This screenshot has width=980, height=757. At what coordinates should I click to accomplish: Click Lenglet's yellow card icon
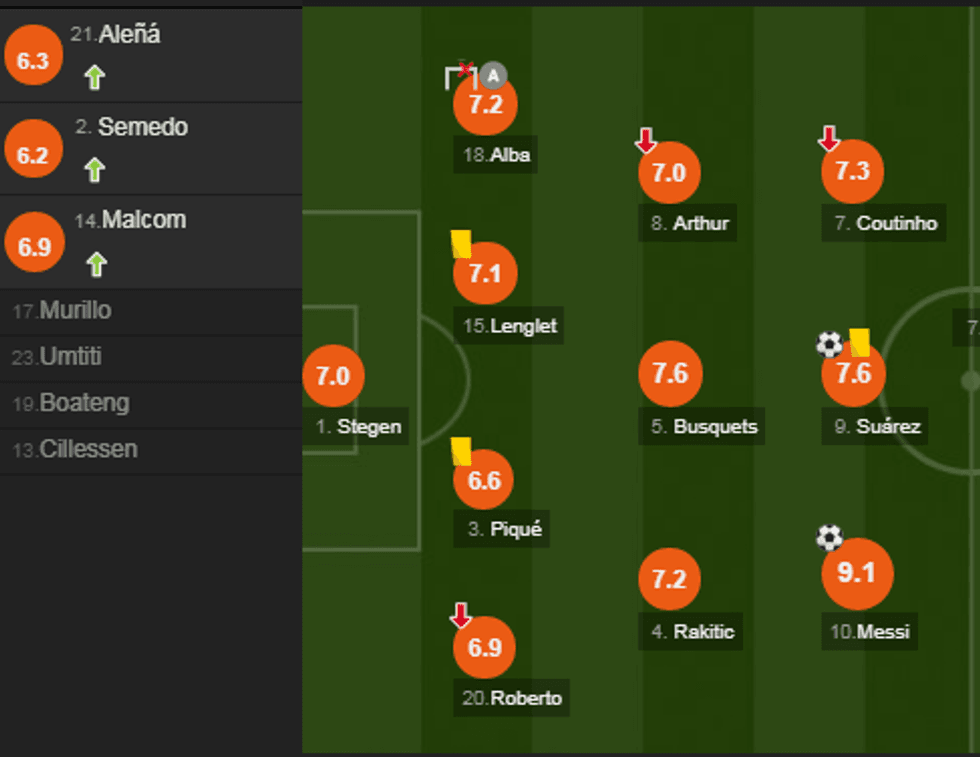[460, 244]
